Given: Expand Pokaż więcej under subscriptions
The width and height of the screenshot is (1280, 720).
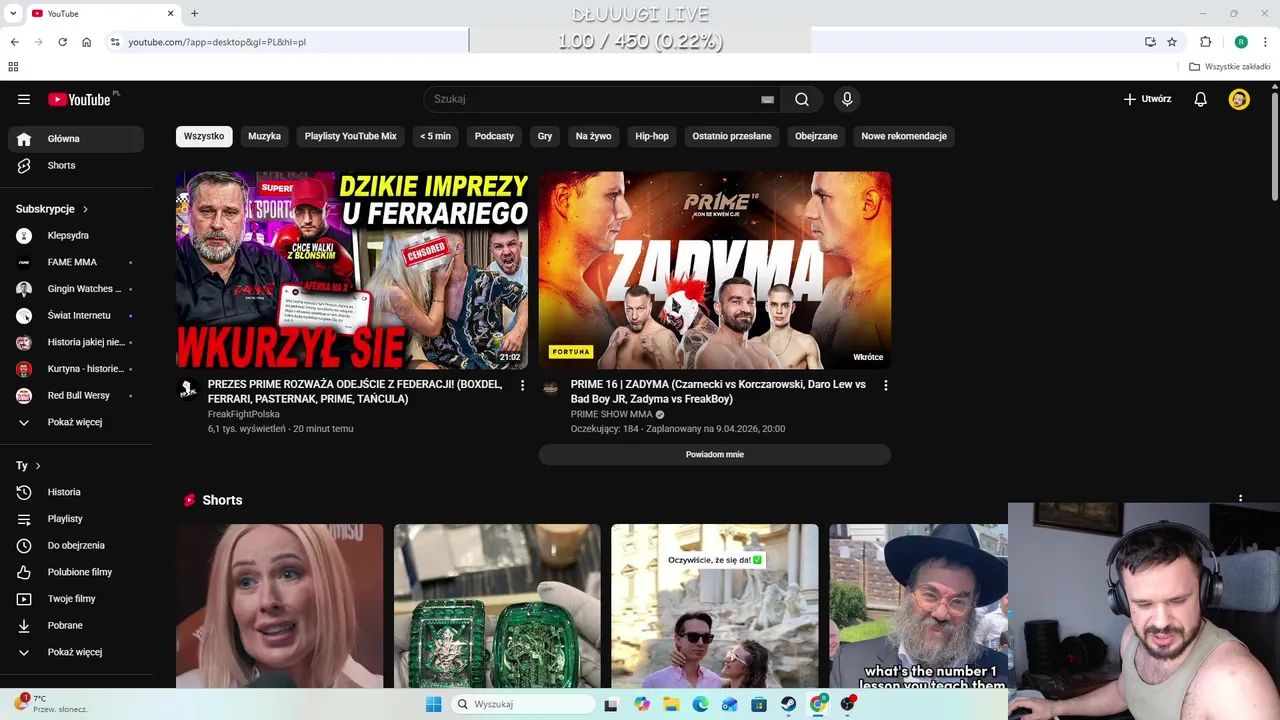Looking at the screenshot, I should [76, 422].
